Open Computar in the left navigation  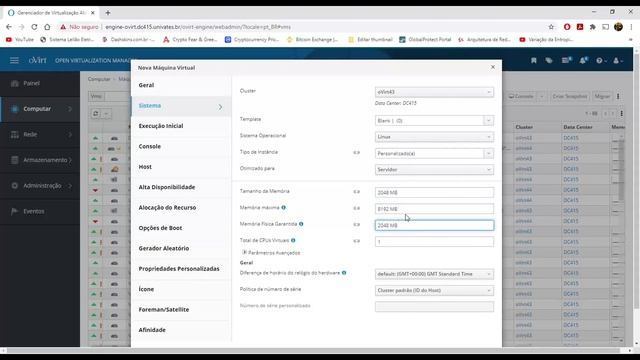(40, 109)
